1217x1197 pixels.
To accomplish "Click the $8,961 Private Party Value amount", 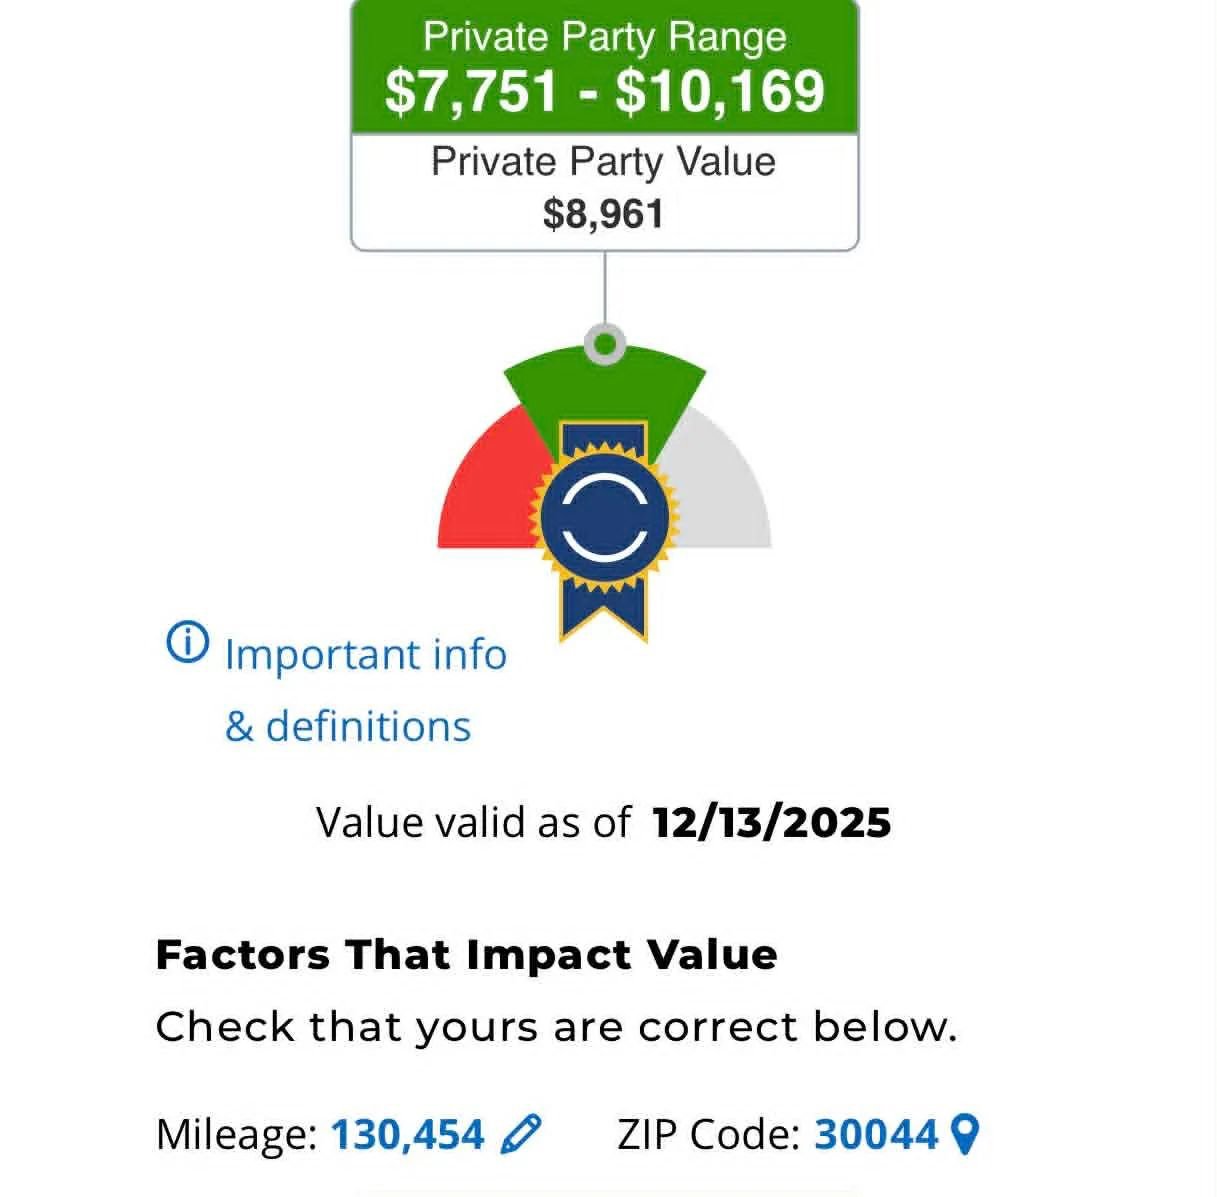I will coord(603,214).
